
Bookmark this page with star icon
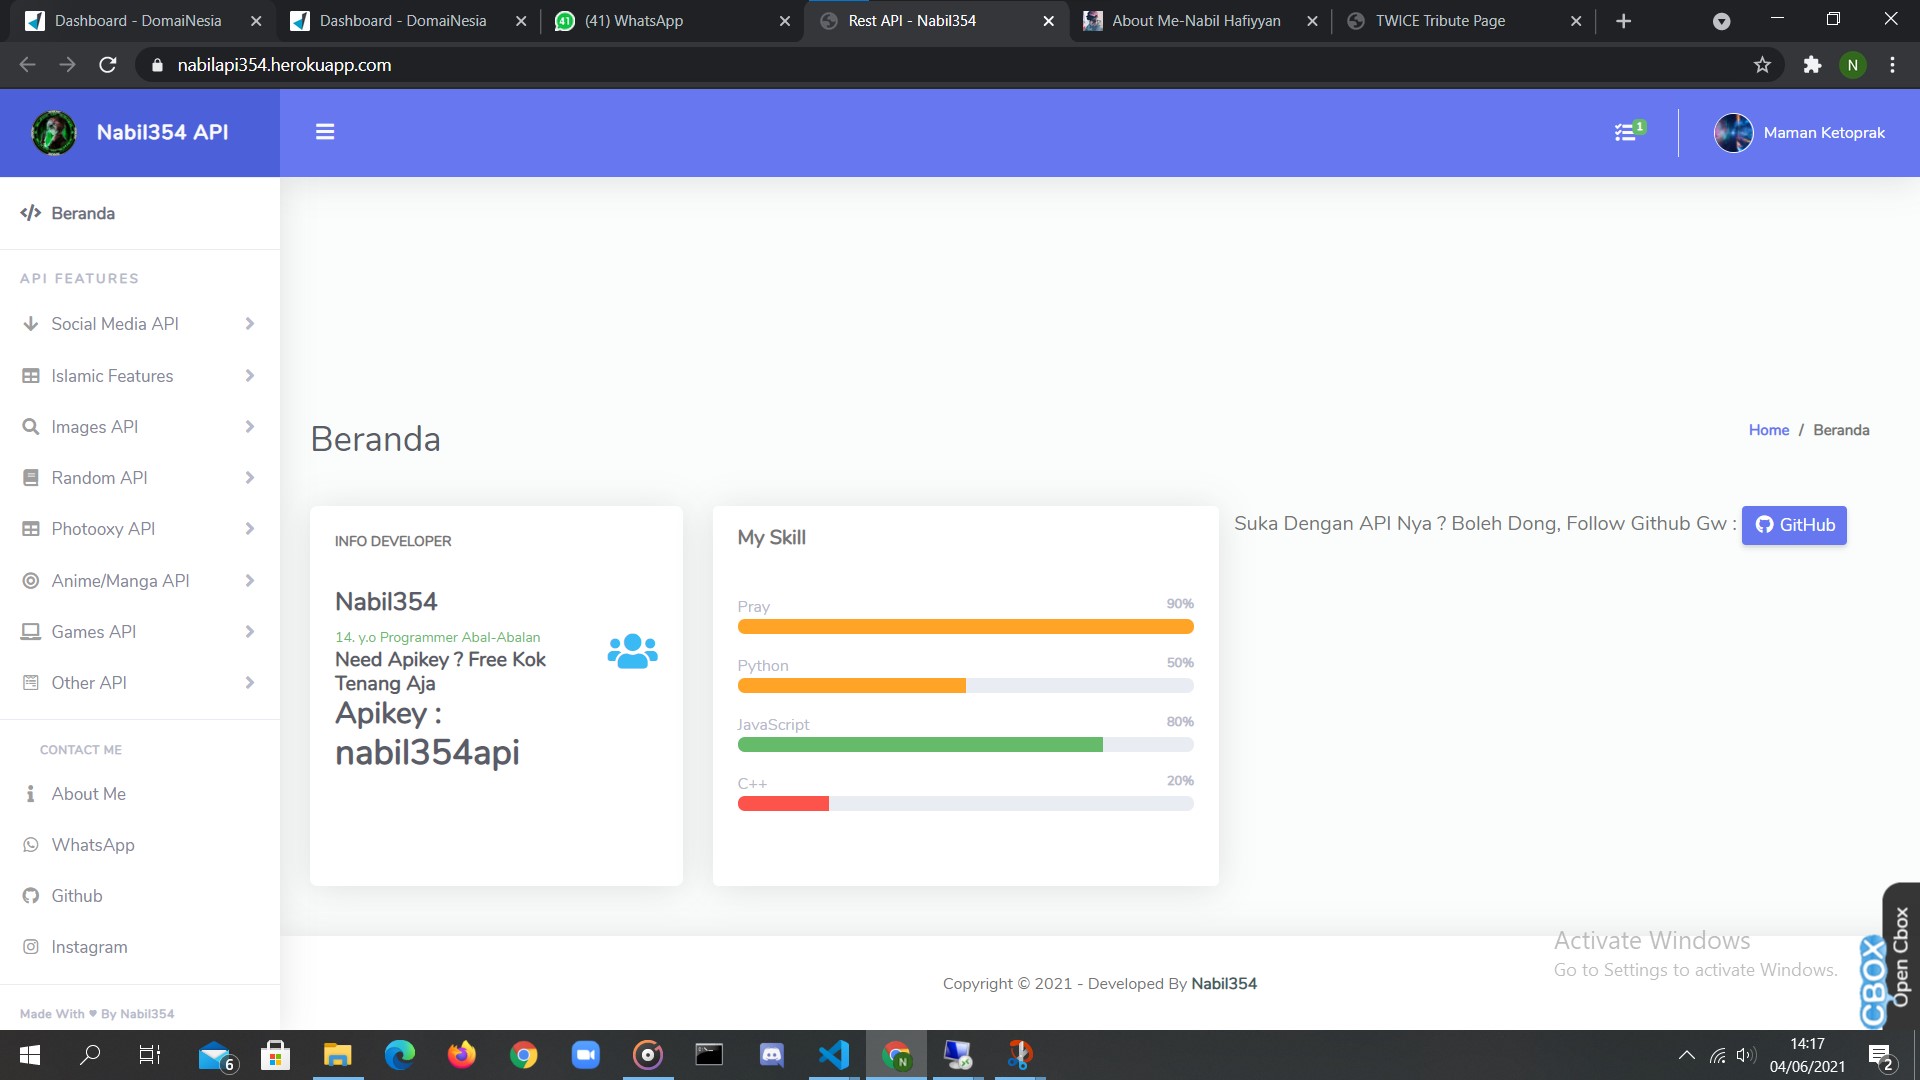[1762, 65]
